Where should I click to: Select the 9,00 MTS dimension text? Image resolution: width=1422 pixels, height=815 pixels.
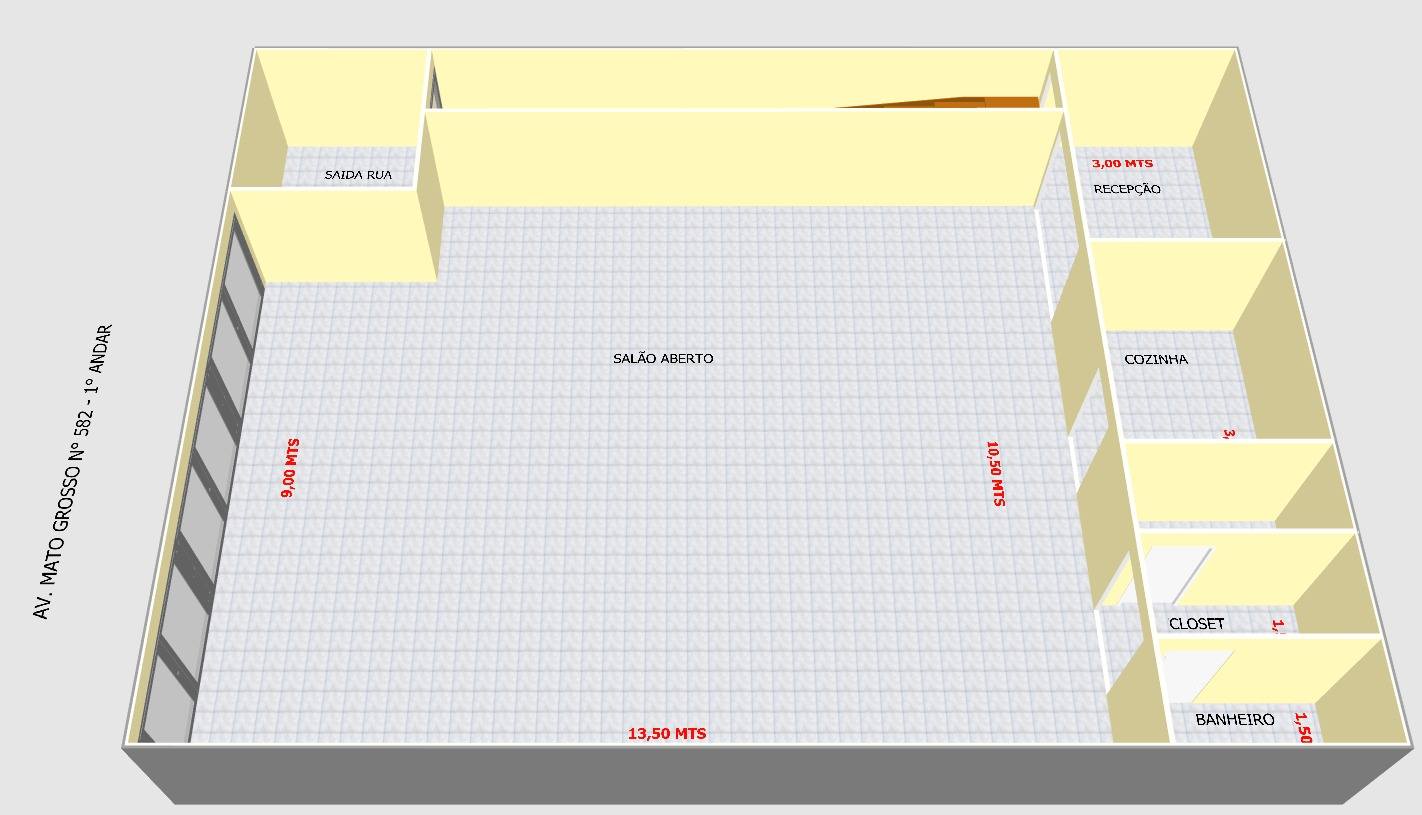(x=290, y=468)
